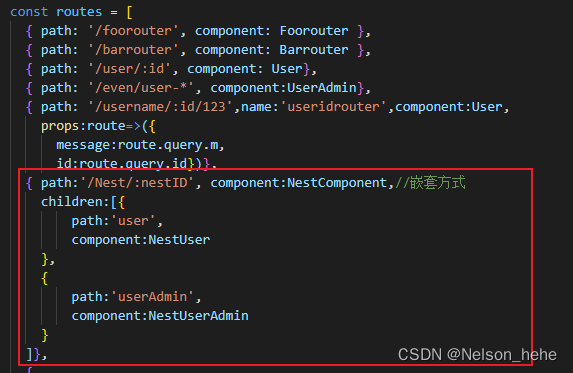This screenshot has width=573, height=373.
Task: Click message:route.query.m line
Action: point(140,145)
